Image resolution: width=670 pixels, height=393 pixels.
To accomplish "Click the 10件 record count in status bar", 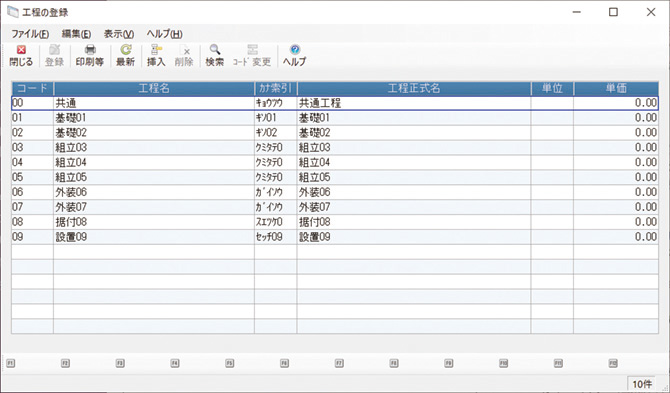I will point(642,384).
